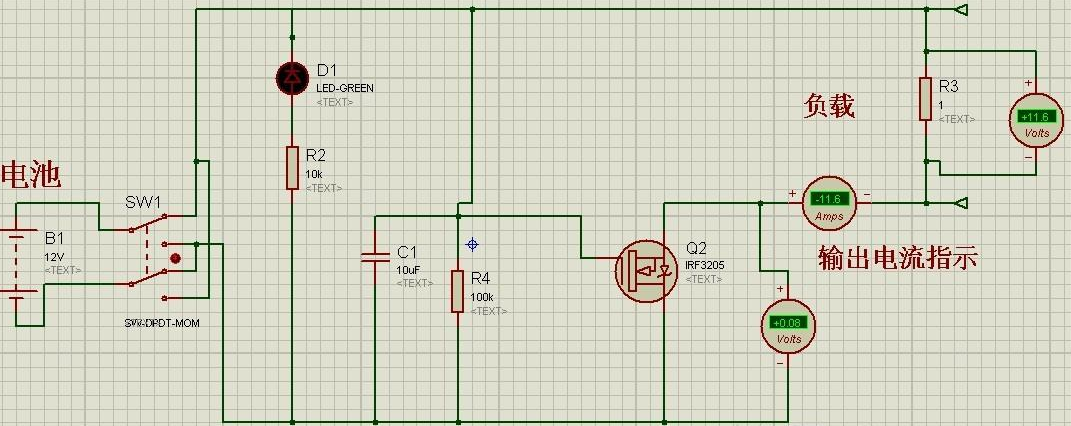Select the green LED D1 symbol

pos(292,78)
